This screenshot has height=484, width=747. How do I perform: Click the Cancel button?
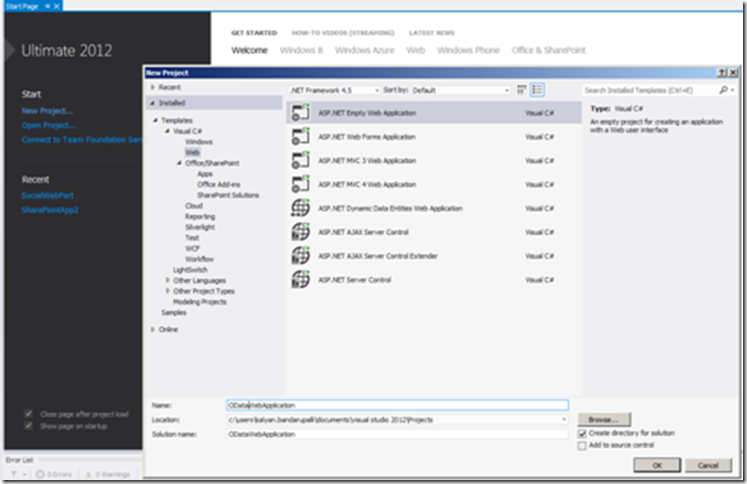tap(708, 465)
